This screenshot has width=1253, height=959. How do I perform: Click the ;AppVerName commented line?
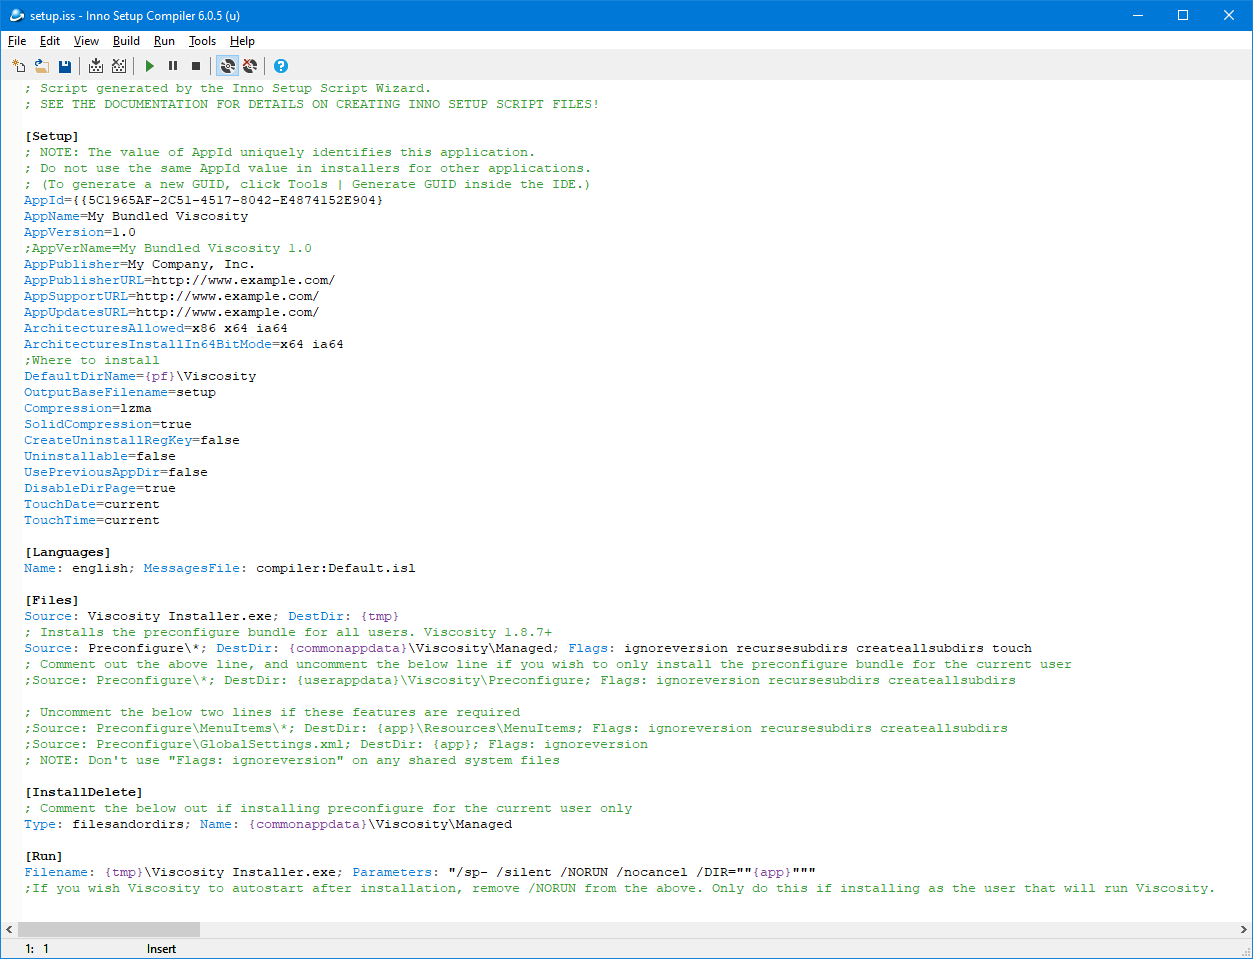tap(168, 248)
